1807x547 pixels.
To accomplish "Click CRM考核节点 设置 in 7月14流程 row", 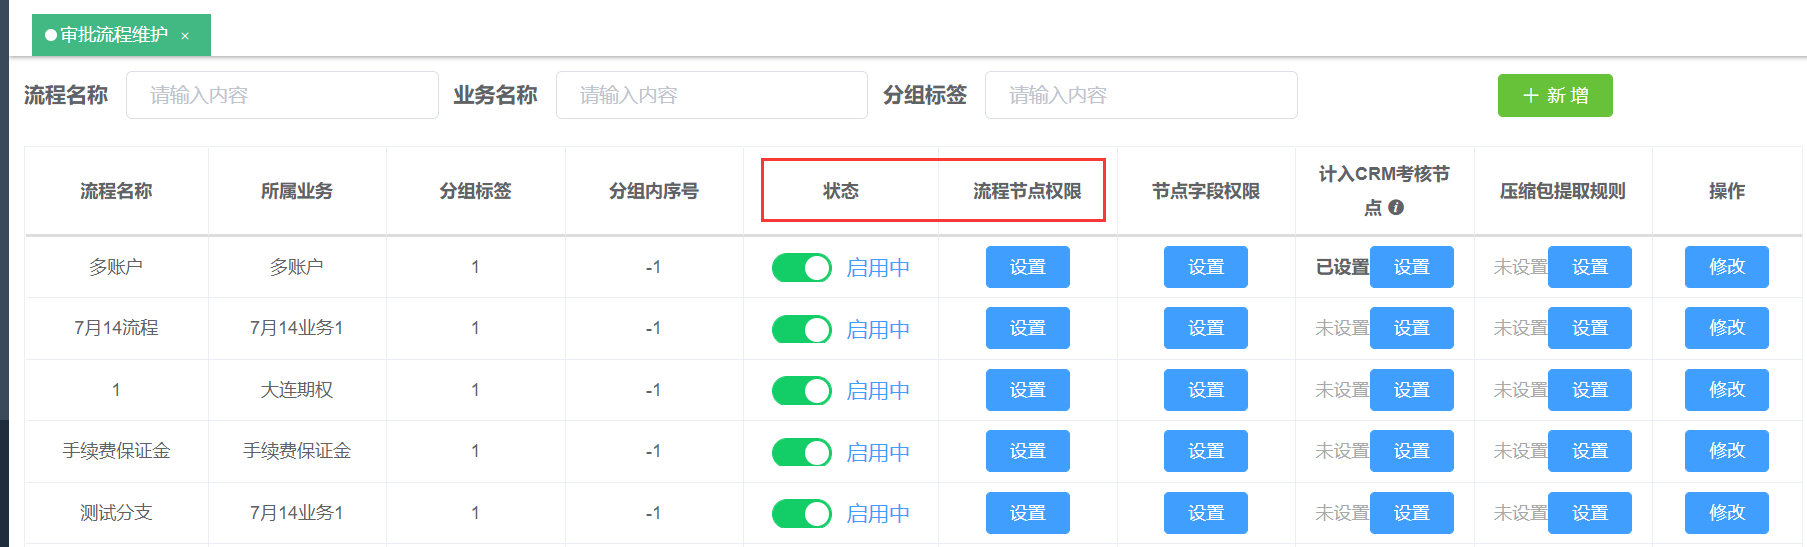I will pos(1412,328).
